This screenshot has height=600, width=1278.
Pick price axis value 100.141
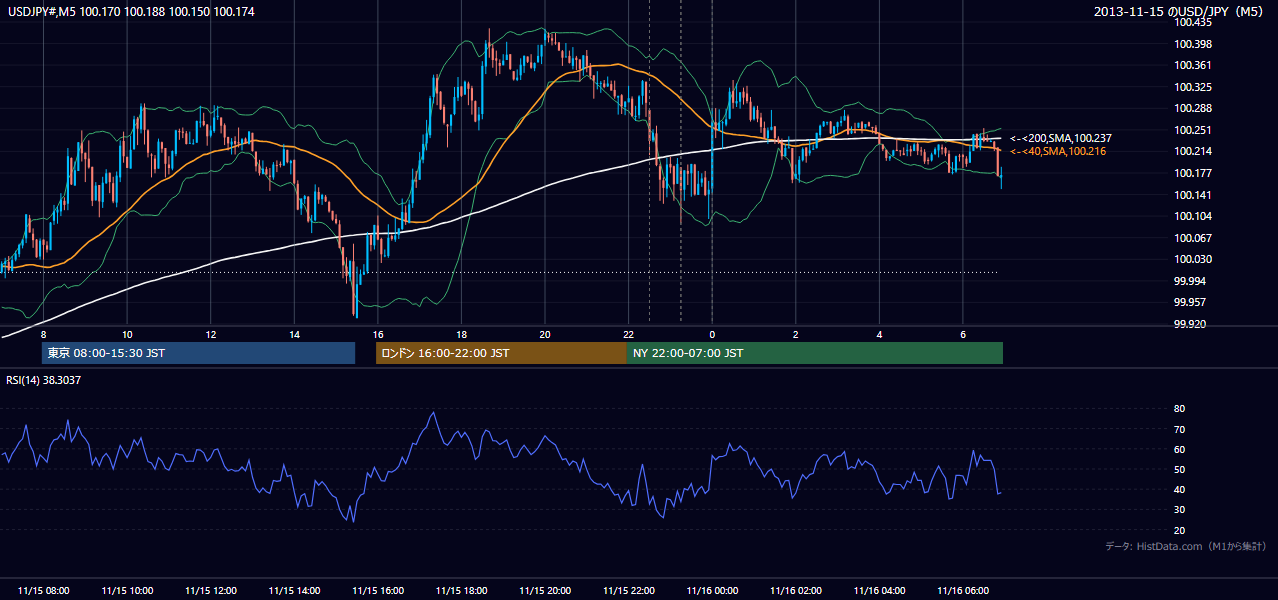(1194, 195)
